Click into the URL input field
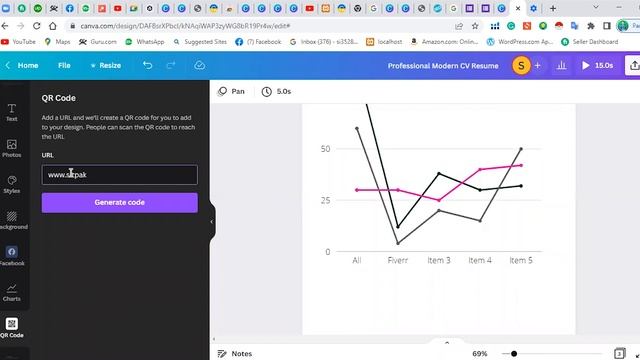 pyautogui.click(x=120, y=175)
